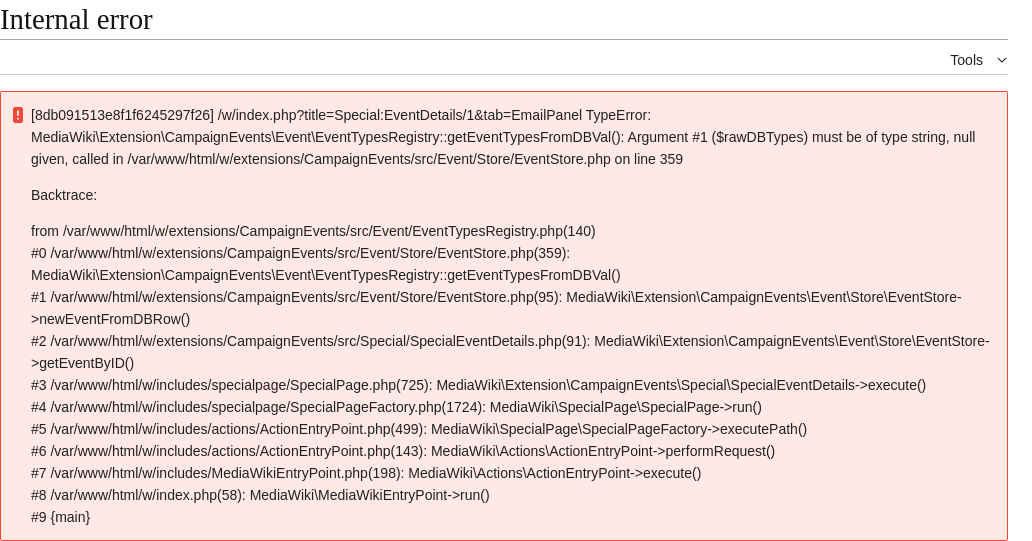Click backtrace line #6 ActionEntryPoint.php(143)
The height and width of the screenshot is (541, 1032).
pos(403,451)
